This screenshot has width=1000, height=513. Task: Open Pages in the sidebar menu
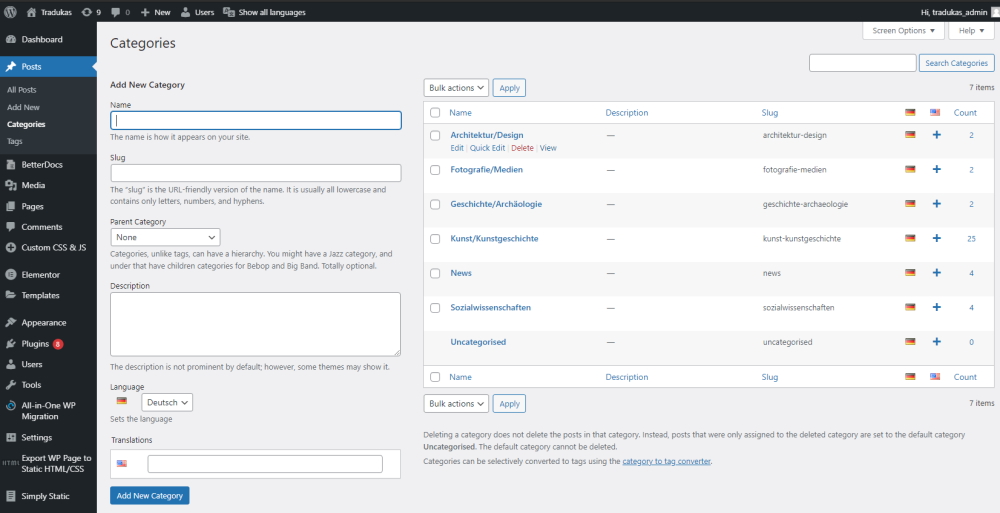(x=48, y=206)
